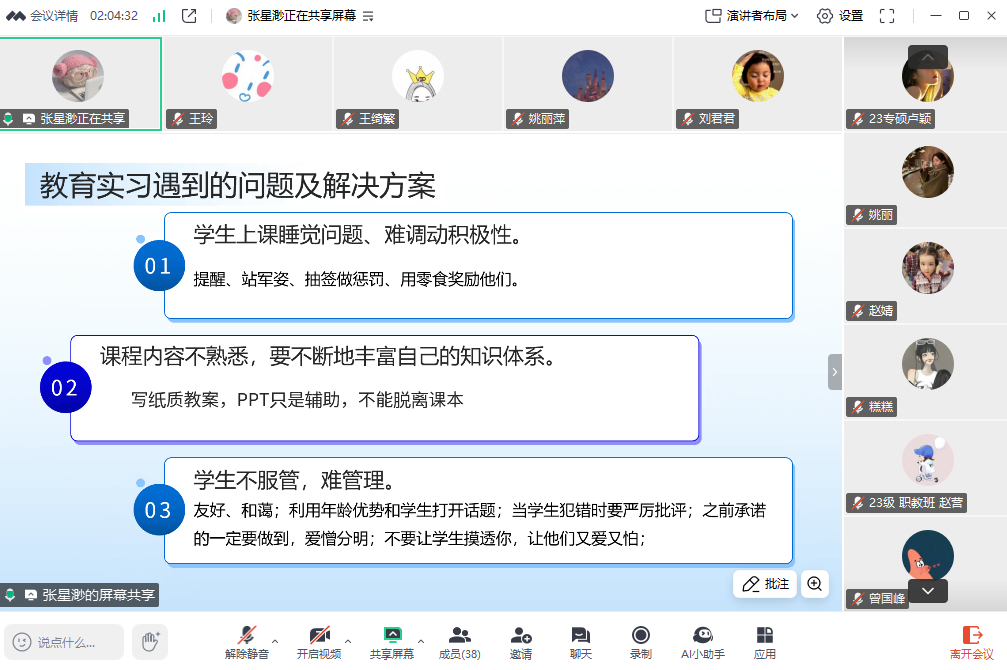Unmute microphone with 解除静音 button
This screenshot has width=1007, height=670.
click(x=246, y=636)
